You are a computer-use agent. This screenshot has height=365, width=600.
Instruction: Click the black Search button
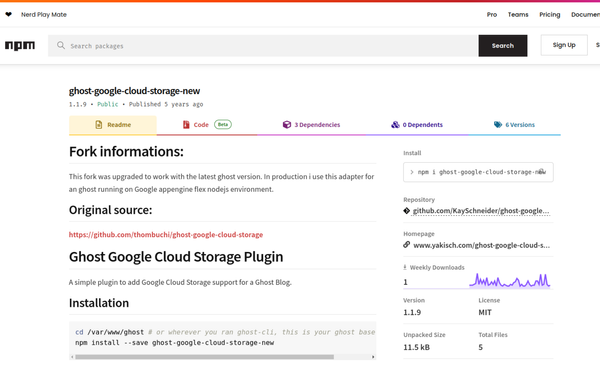pos(503,46)
